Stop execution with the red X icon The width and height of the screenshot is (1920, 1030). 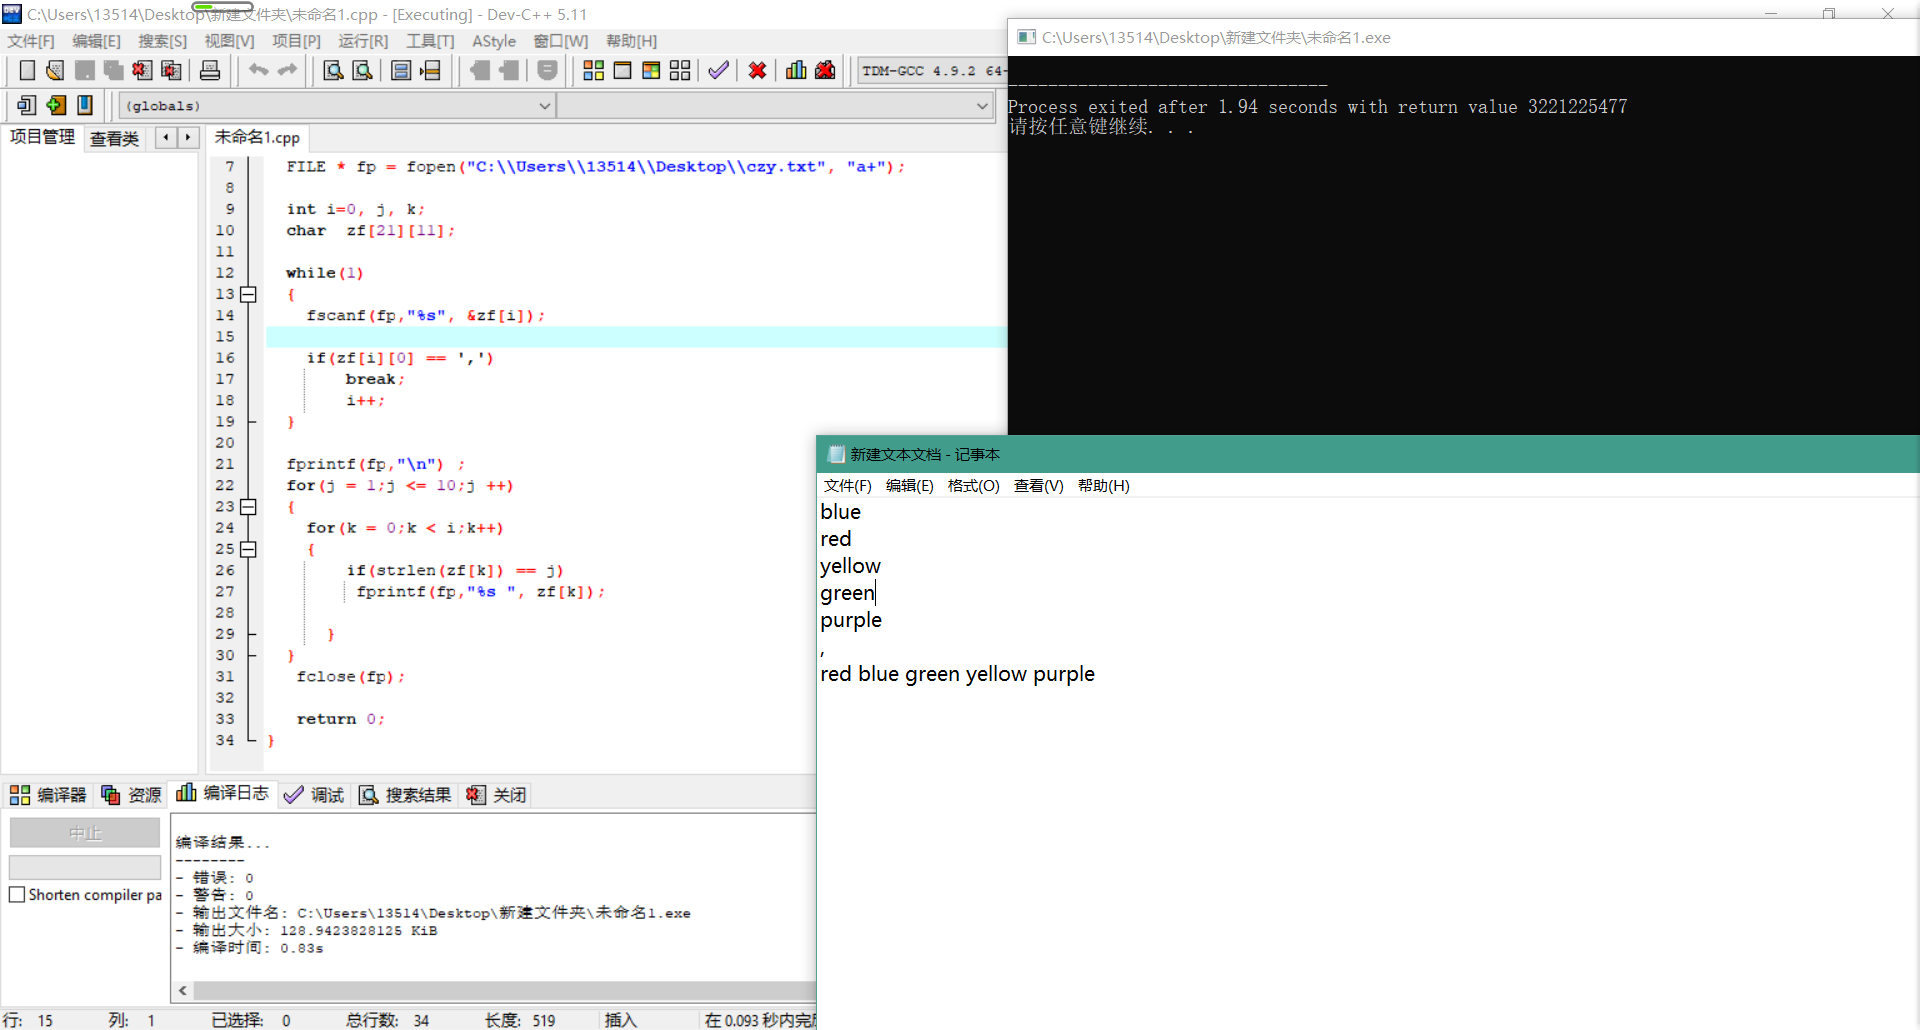(758, 70)
